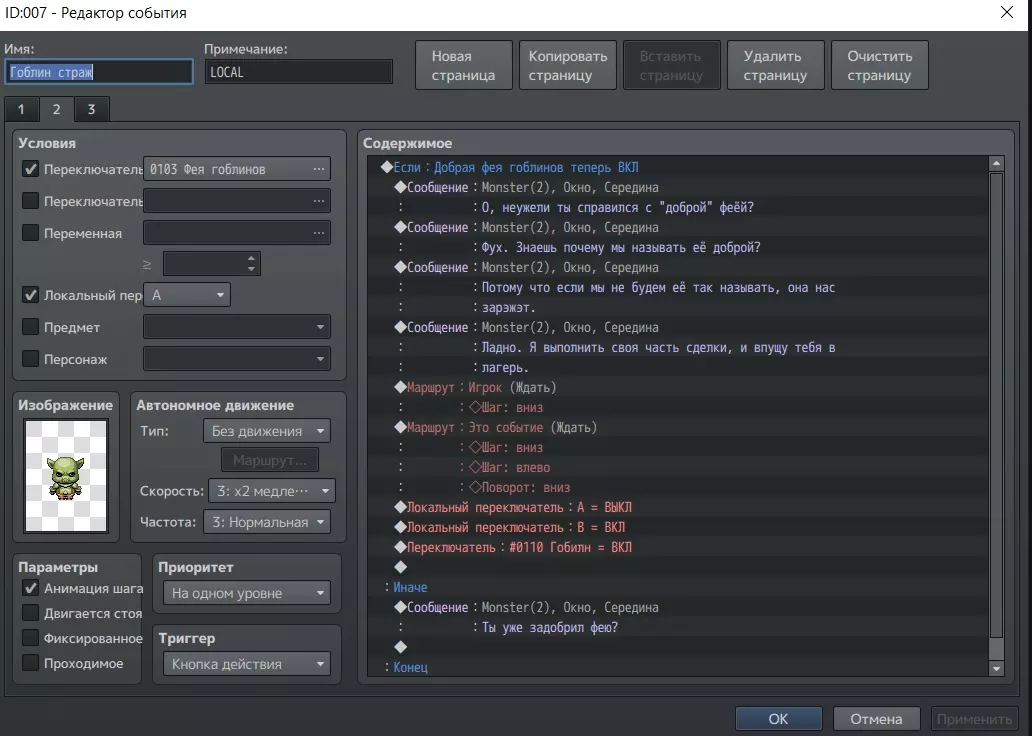Open Предмет dropdown list
The width and height of the screenshot is (1032, 736).
coord(237,327)
